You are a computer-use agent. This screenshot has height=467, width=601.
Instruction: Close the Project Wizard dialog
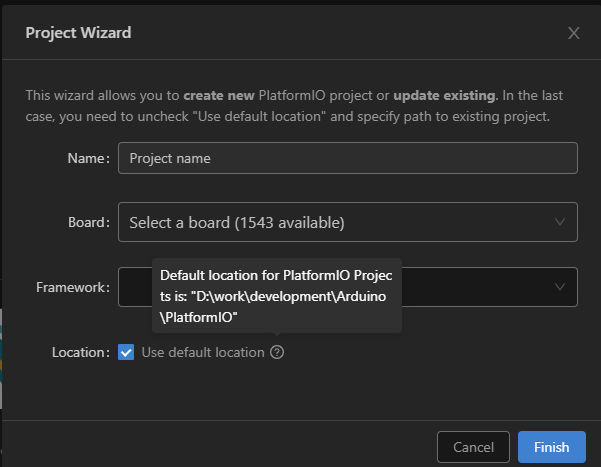(573, 33)
